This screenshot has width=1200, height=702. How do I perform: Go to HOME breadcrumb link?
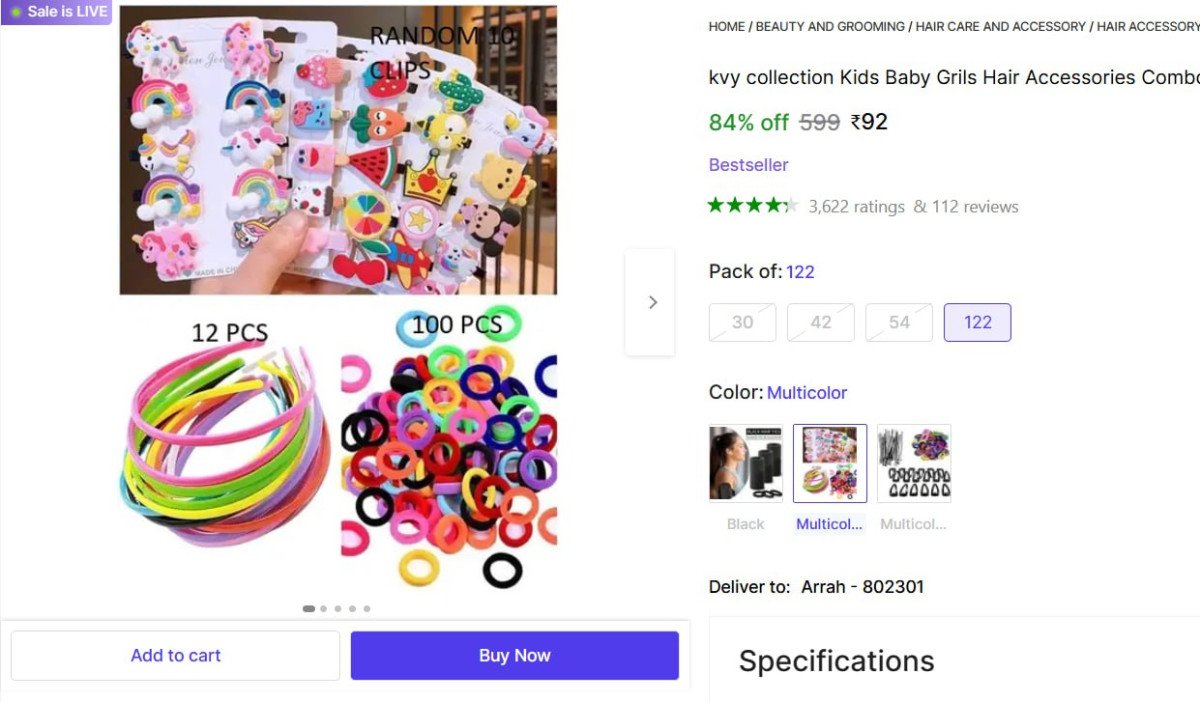[726, 27]
